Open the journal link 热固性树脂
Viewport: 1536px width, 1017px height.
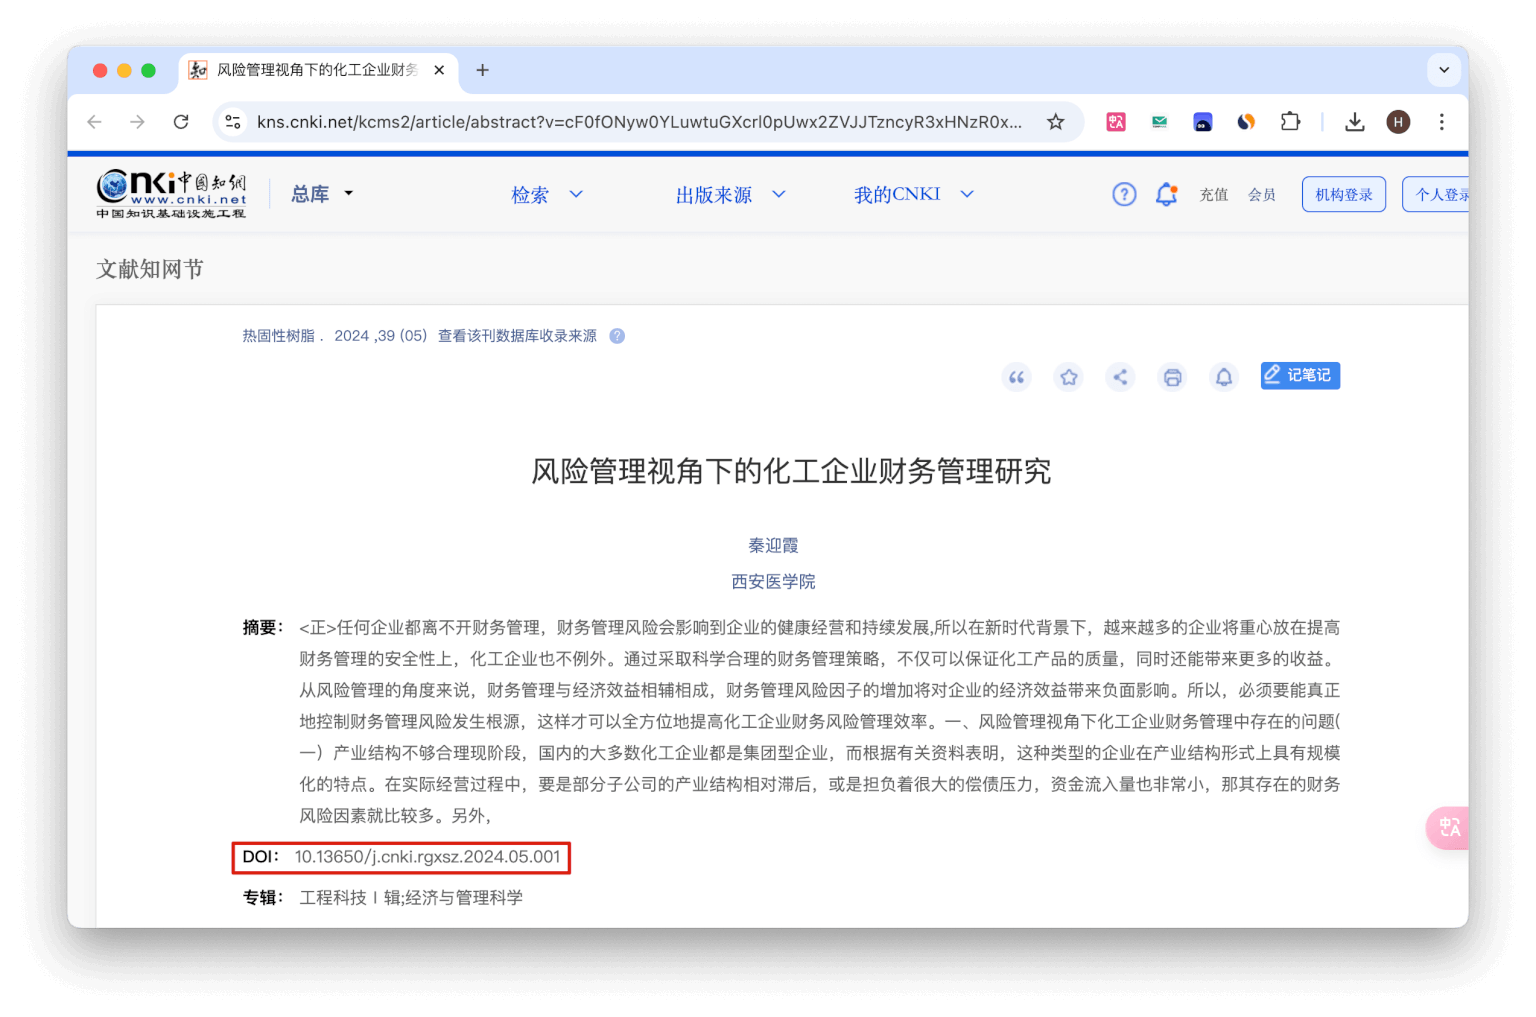278,336
